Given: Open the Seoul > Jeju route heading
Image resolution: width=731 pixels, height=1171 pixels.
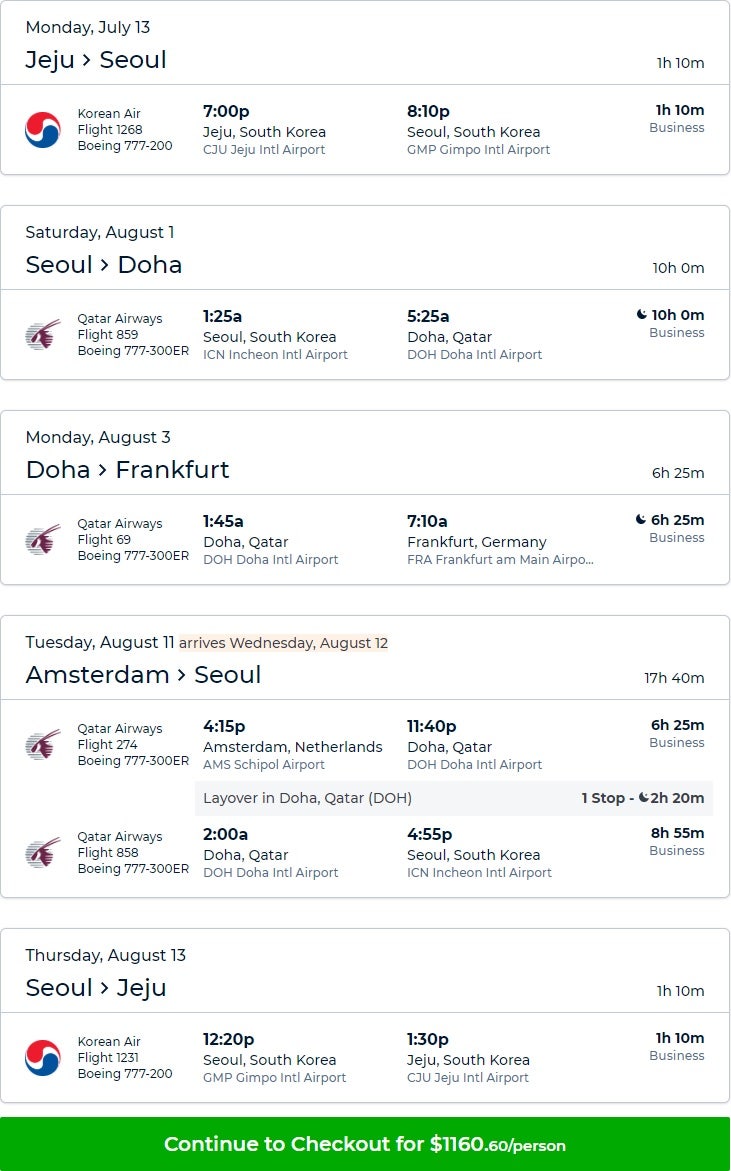Looking at the screenshot, I should pyautogui.click(x=96, y=988).
